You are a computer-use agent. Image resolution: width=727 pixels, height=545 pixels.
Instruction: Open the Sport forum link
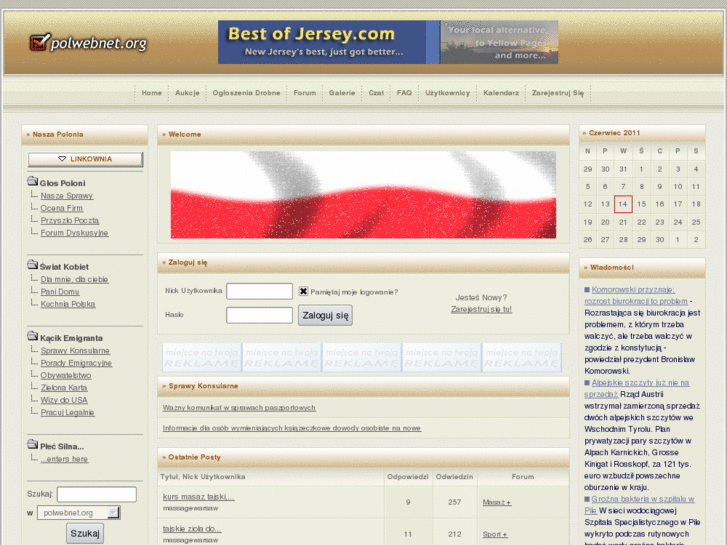(x=495, y=534)
